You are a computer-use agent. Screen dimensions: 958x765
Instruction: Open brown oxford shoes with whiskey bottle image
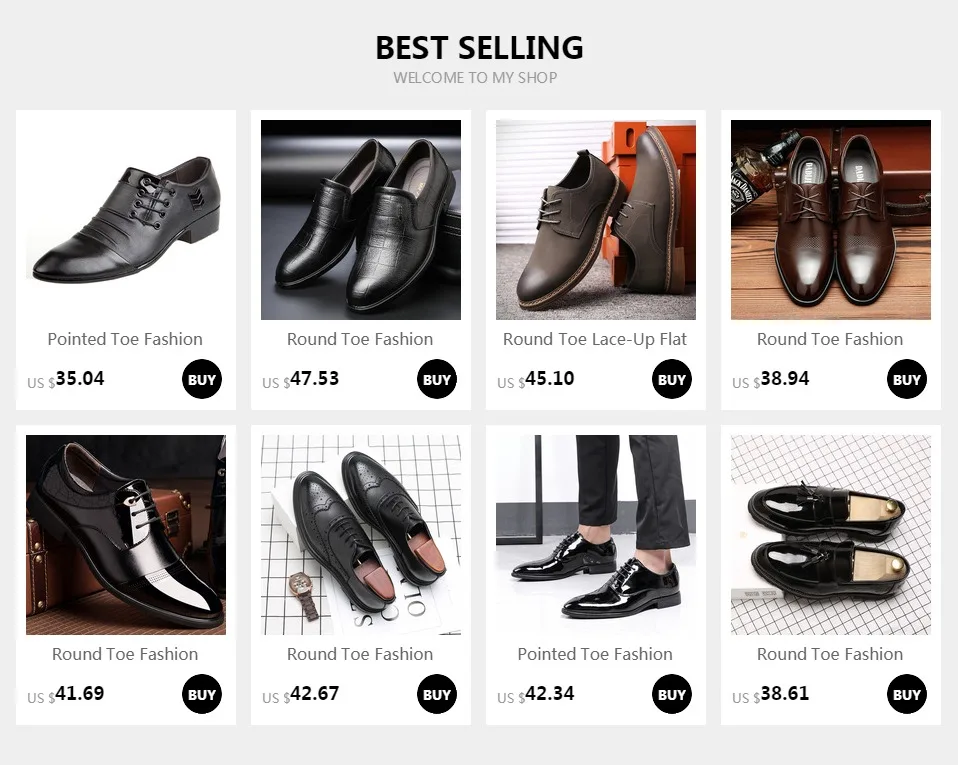tap(831, 220)
